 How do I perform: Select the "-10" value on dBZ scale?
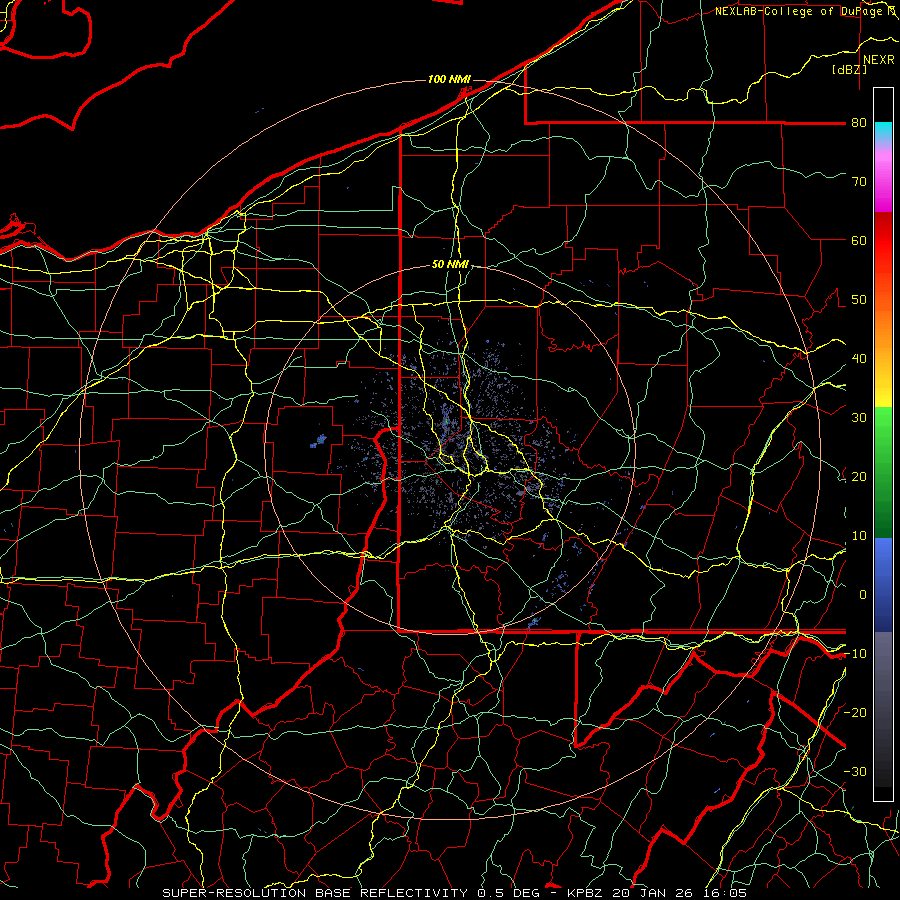(x=855, y=654)
